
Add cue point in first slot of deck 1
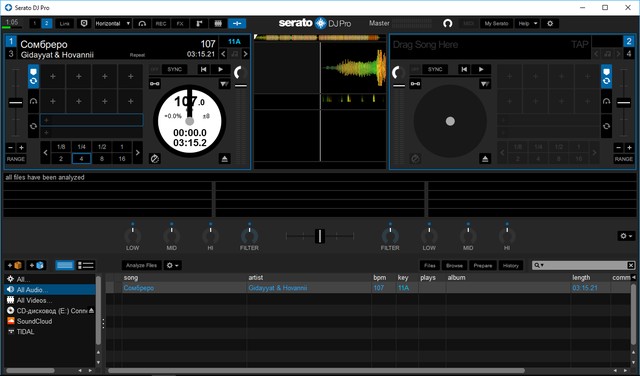(x=53, y=76)
